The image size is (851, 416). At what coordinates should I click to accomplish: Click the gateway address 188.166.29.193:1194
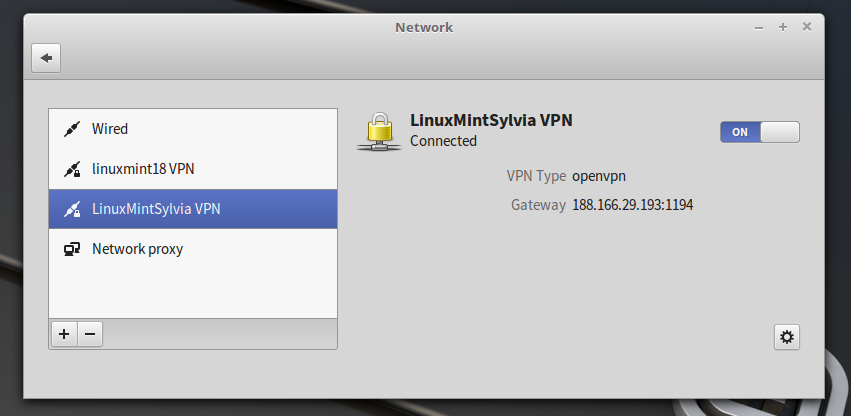632,205
